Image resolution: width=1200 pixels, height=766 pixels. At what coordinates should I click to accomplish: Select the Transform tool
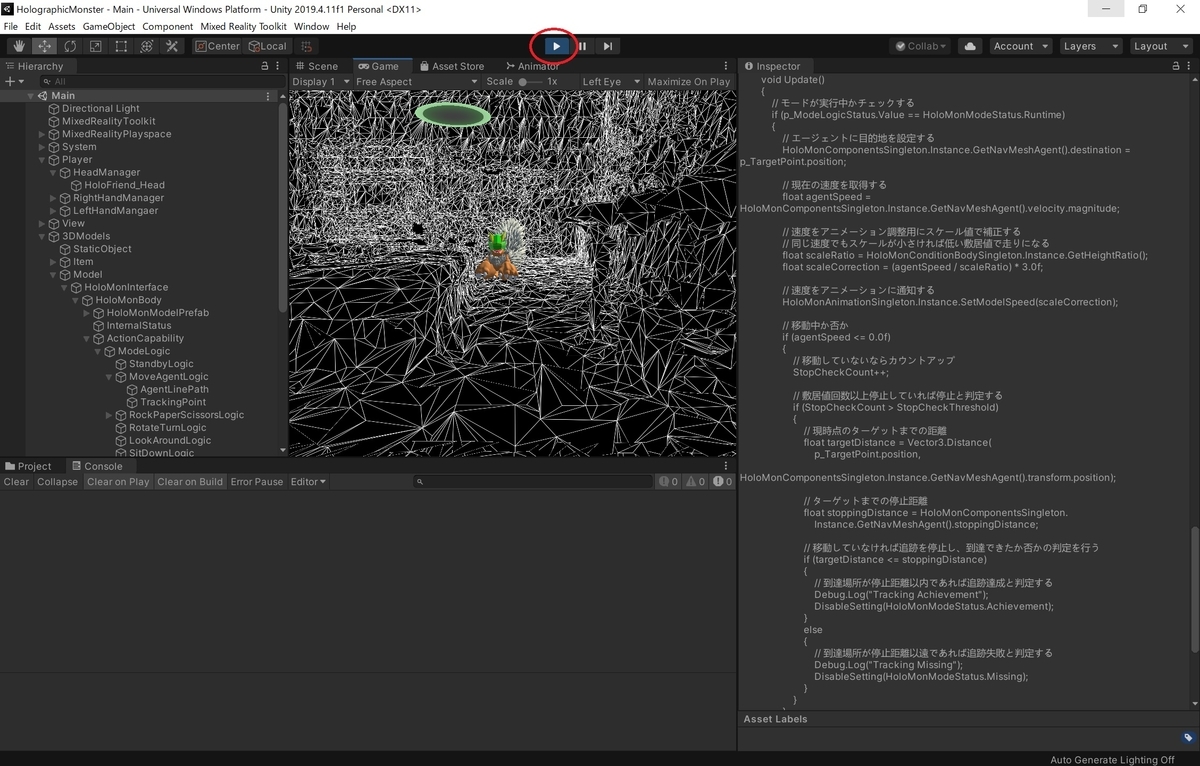[x=146, y=46]
